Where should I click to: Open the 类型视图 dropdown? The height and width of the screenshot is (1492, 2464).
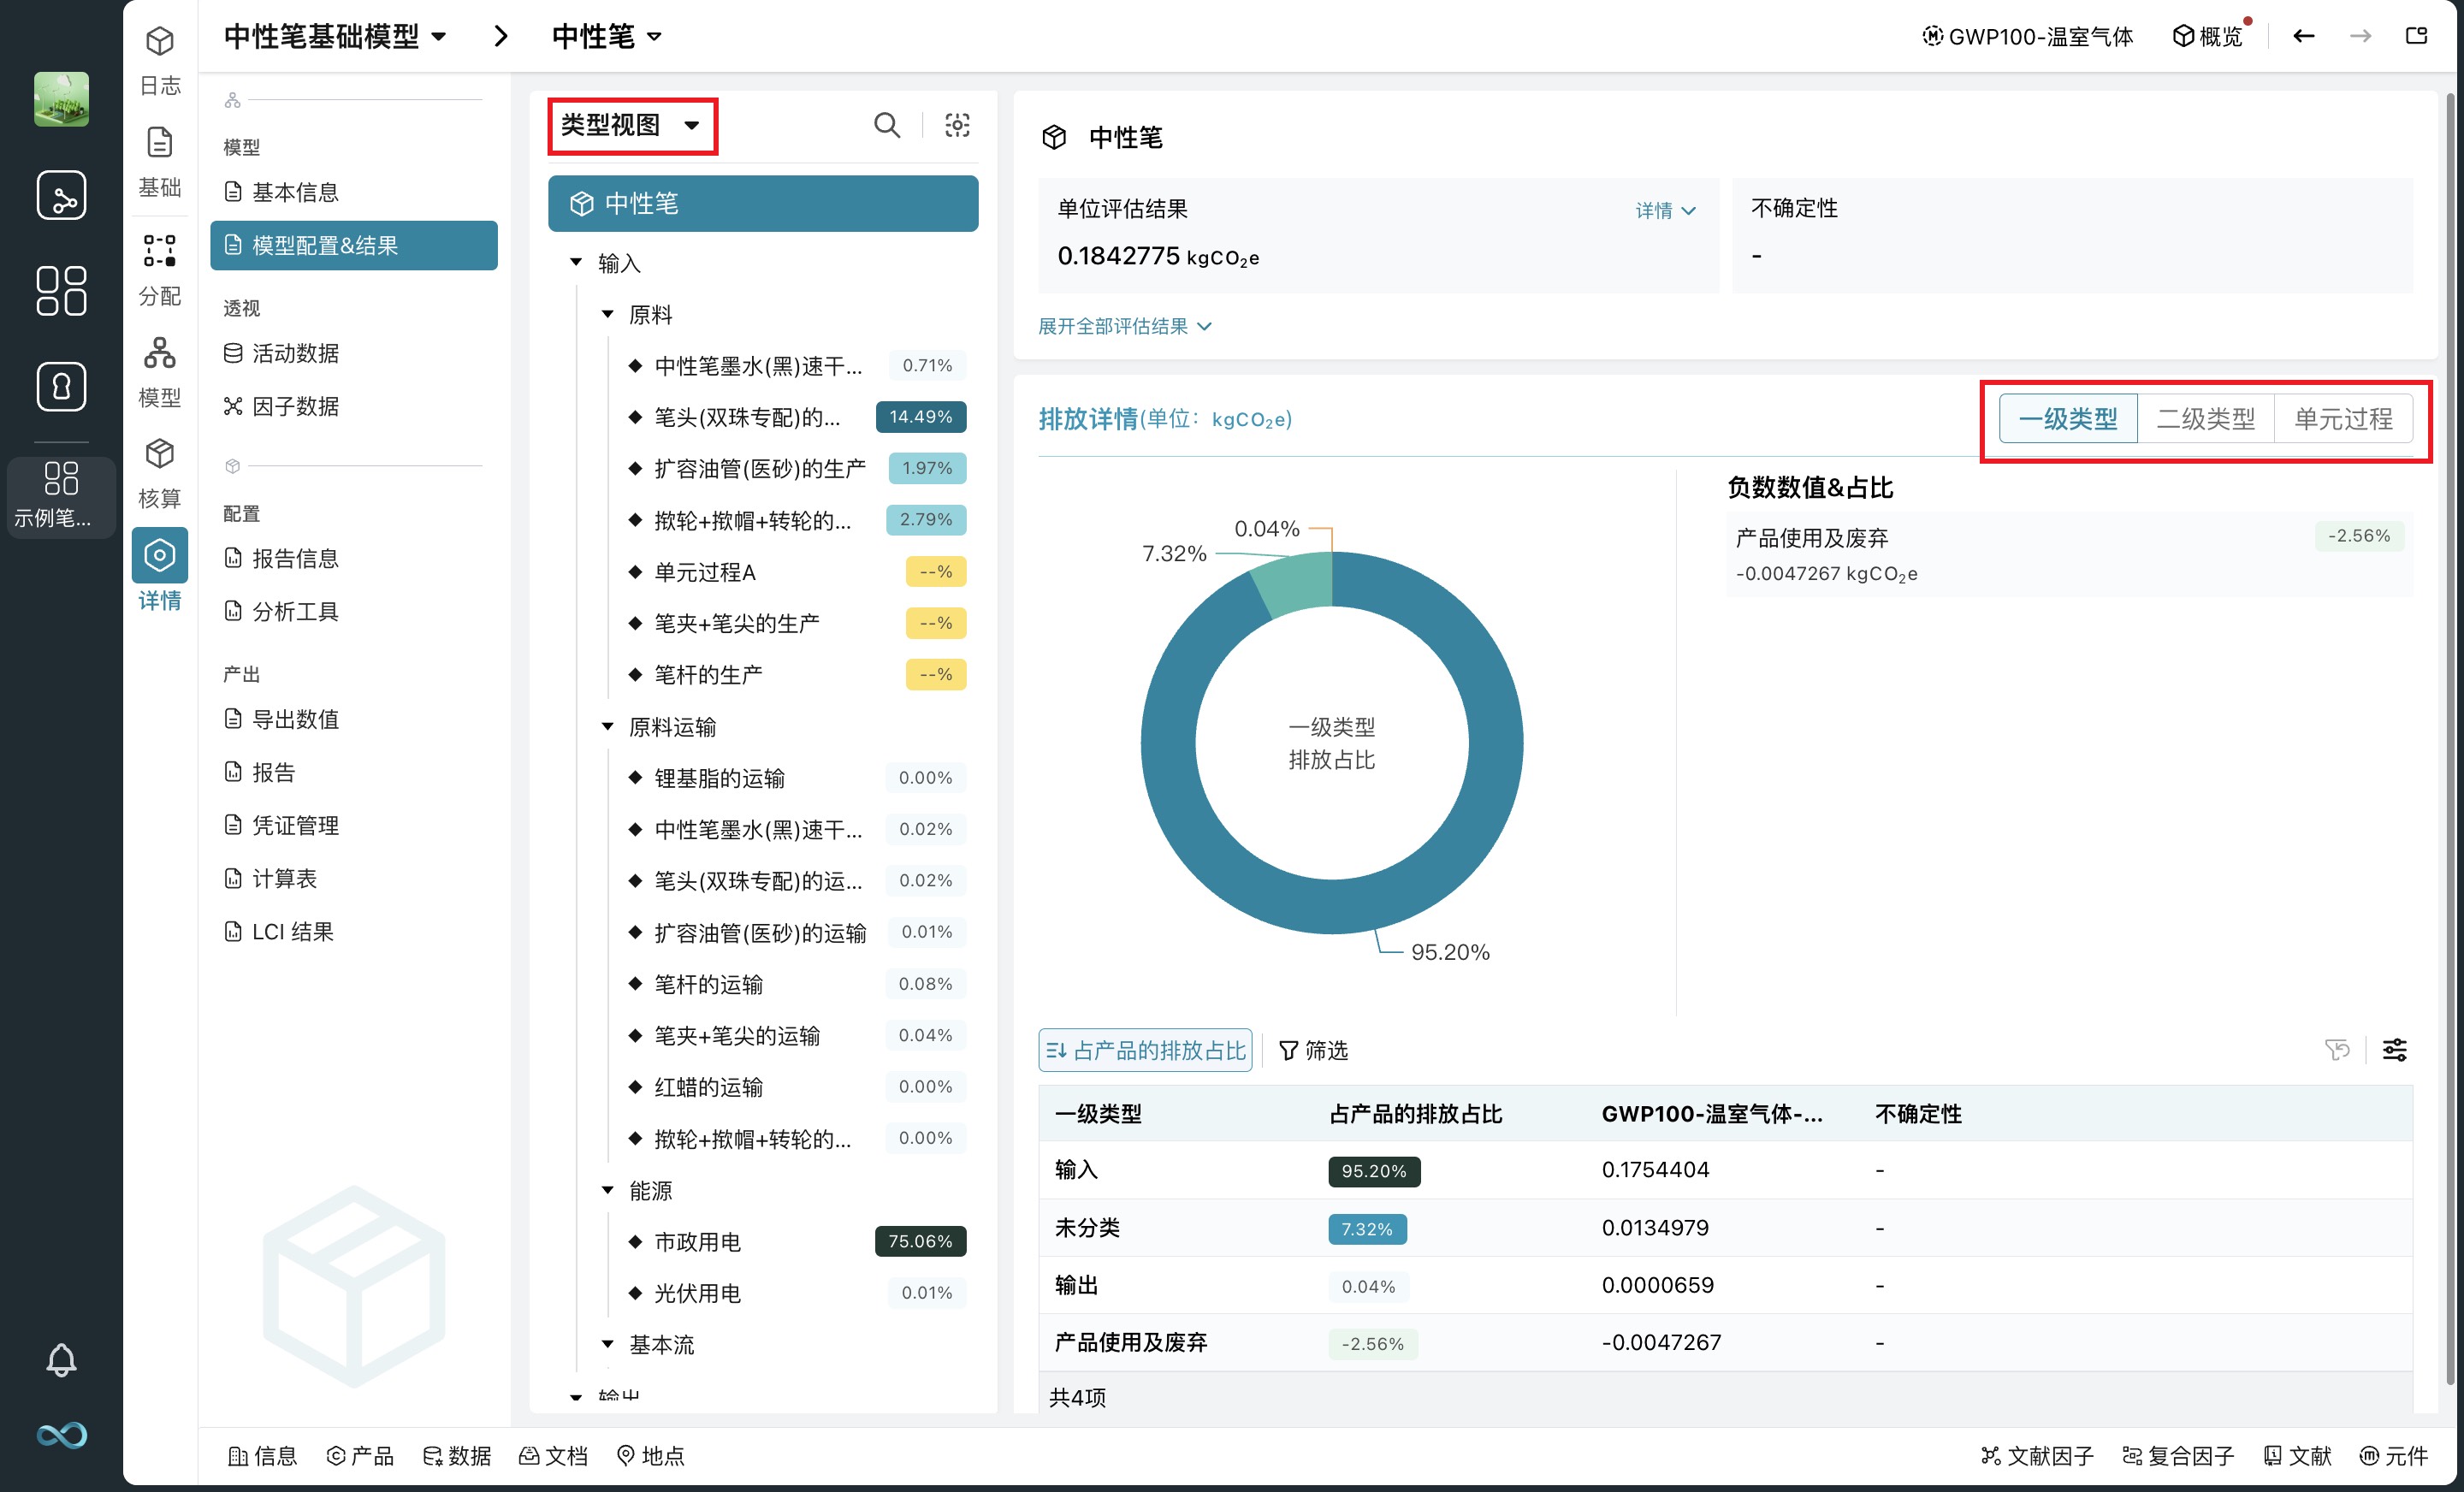click(x=631, y=126)
